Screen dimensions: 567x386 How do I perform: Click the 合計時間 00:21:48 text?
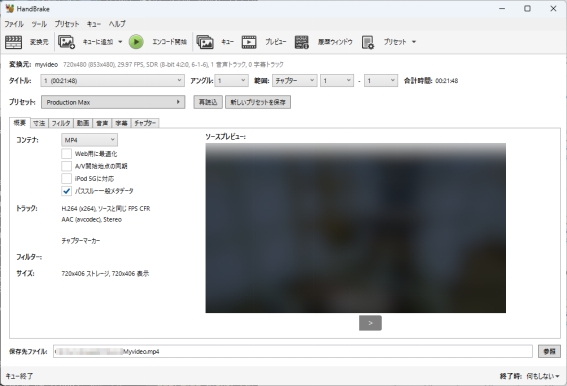[431, 81]
